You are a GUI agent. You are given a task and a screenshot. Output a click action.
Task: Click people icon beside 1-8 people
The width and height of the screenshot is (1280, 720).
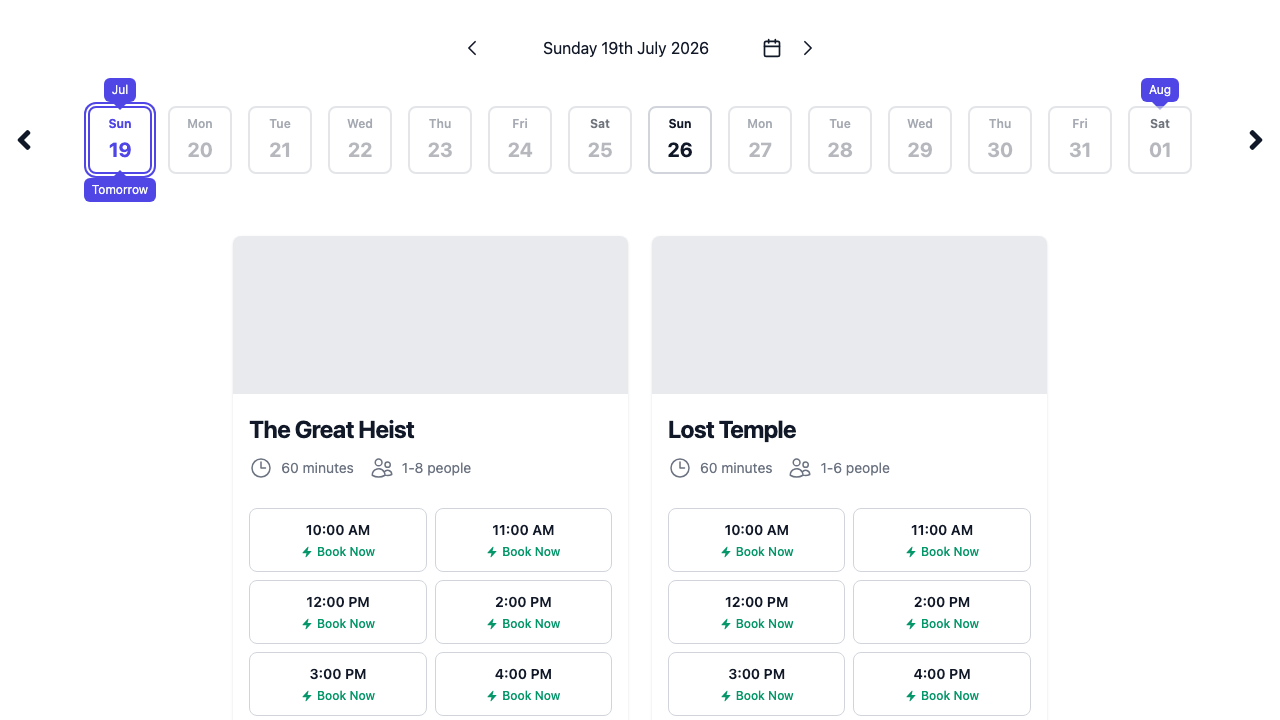tap(382, 468)
